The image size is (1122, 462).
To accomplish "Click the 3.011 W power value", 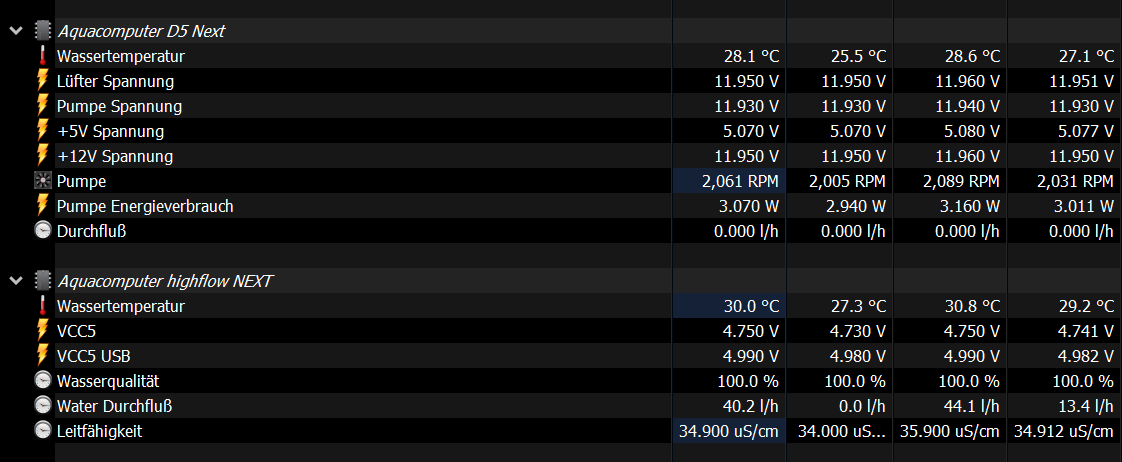I will pyautogui.click(x=1084, y=207).
